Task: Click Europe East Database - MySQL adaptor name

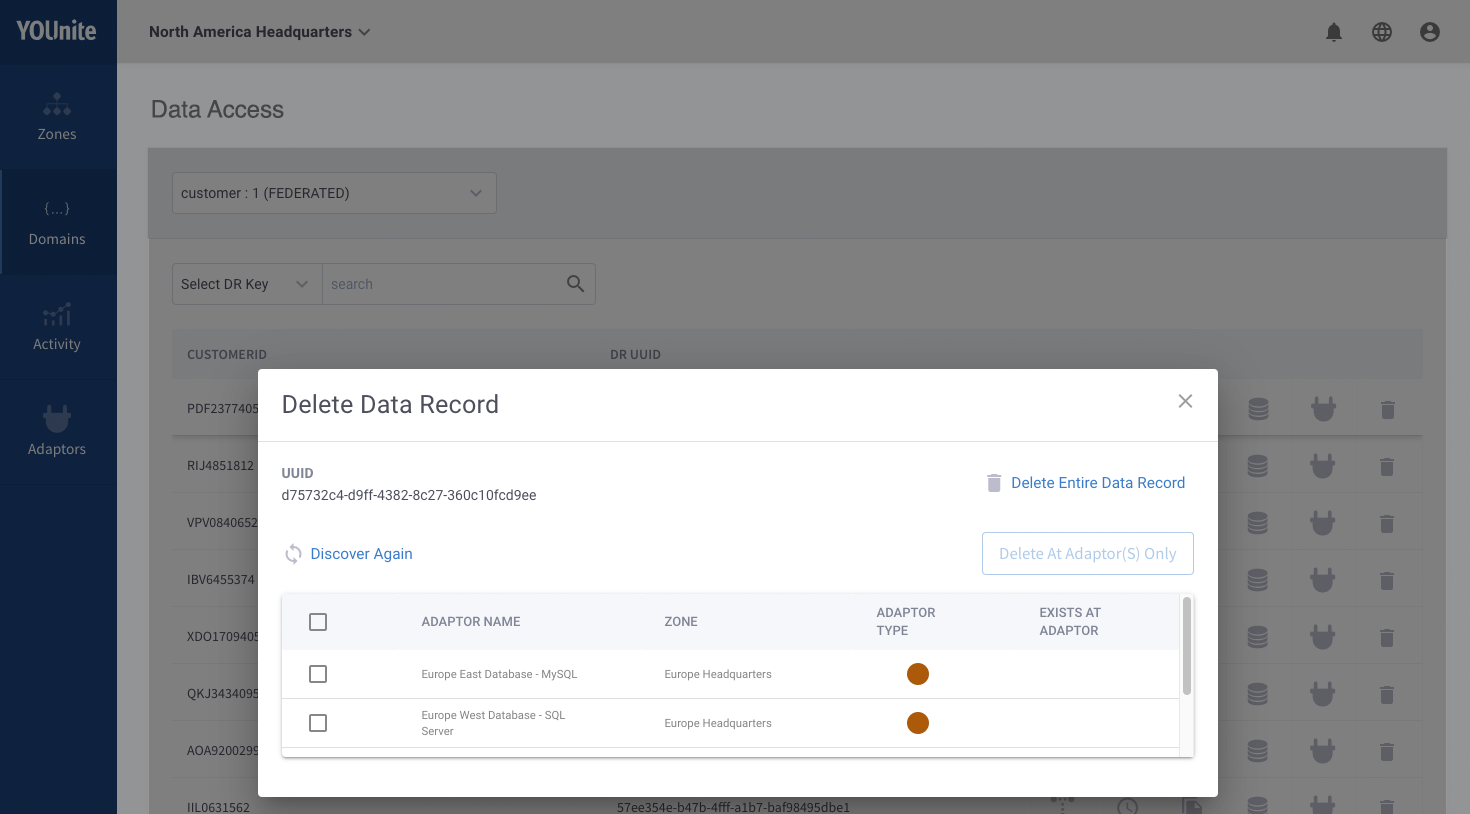Action: coord(499,674)
